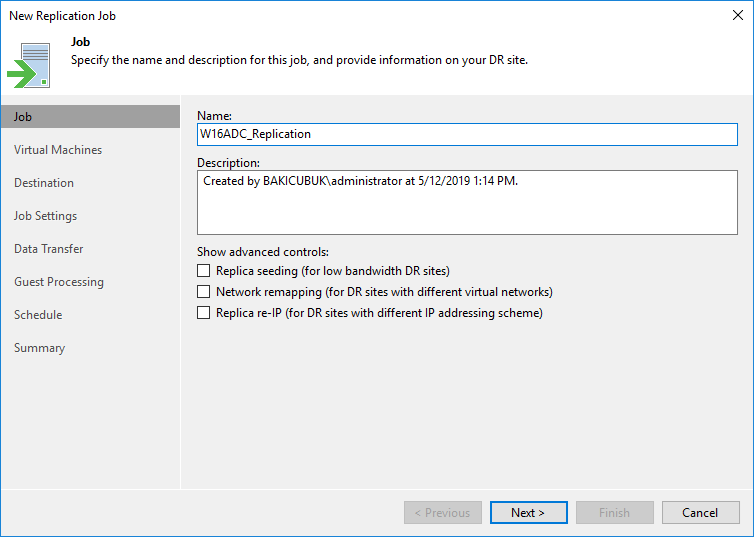Select the Guest Processing step
The image size is (754, 537).
click(x=59, y=282)
